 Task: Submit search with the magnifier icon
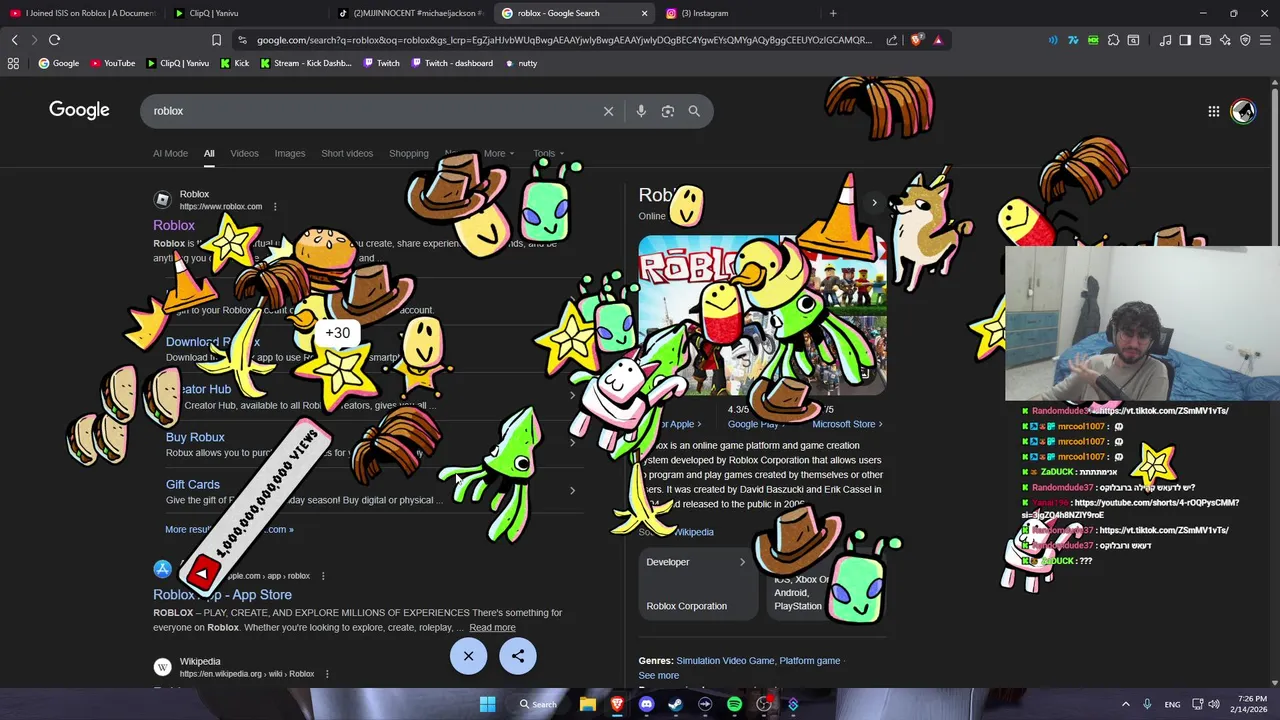(x=694, y=111)
